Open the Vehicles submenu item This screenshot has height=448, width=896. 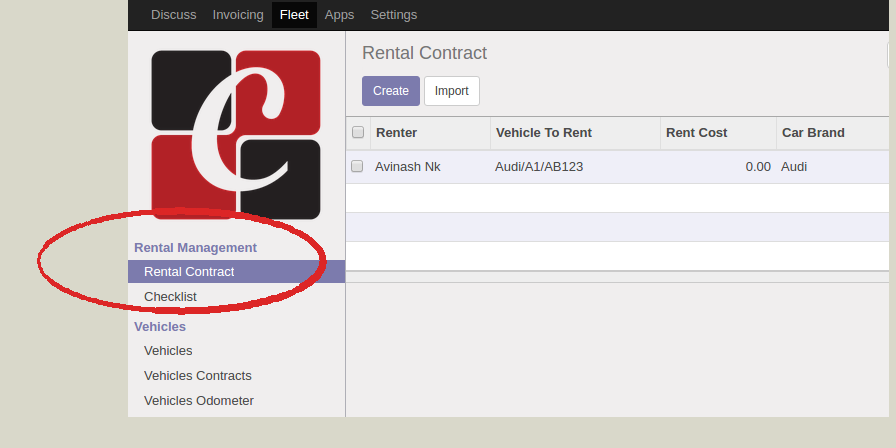[x=168, y=350]
